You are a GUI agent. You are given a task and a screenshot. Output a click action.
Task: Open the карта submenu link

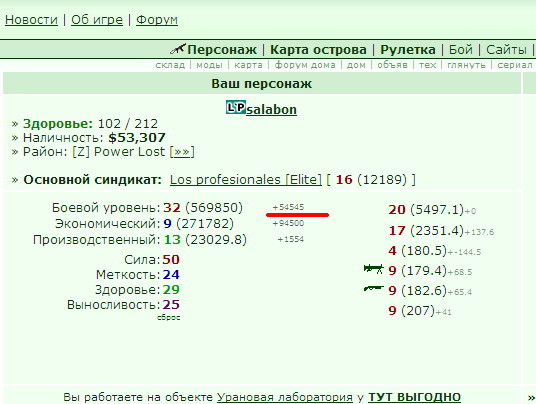249,65
